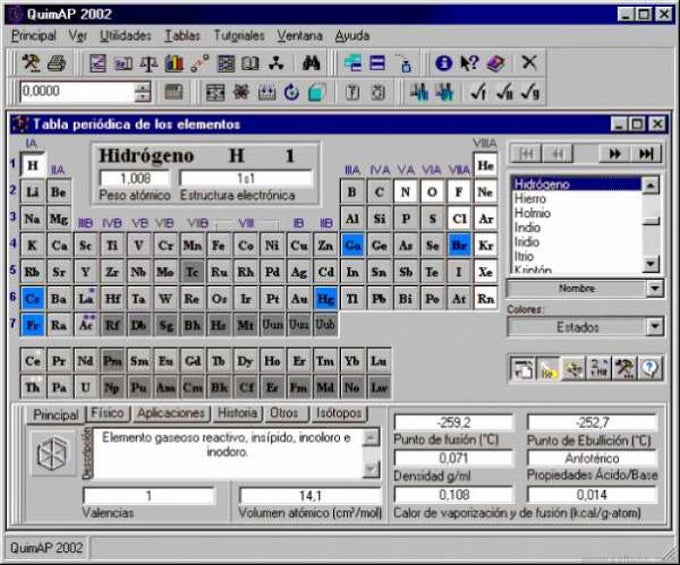Click the crystal structure cube icon
The image size is (680, 565).
(x=53, y=454)
